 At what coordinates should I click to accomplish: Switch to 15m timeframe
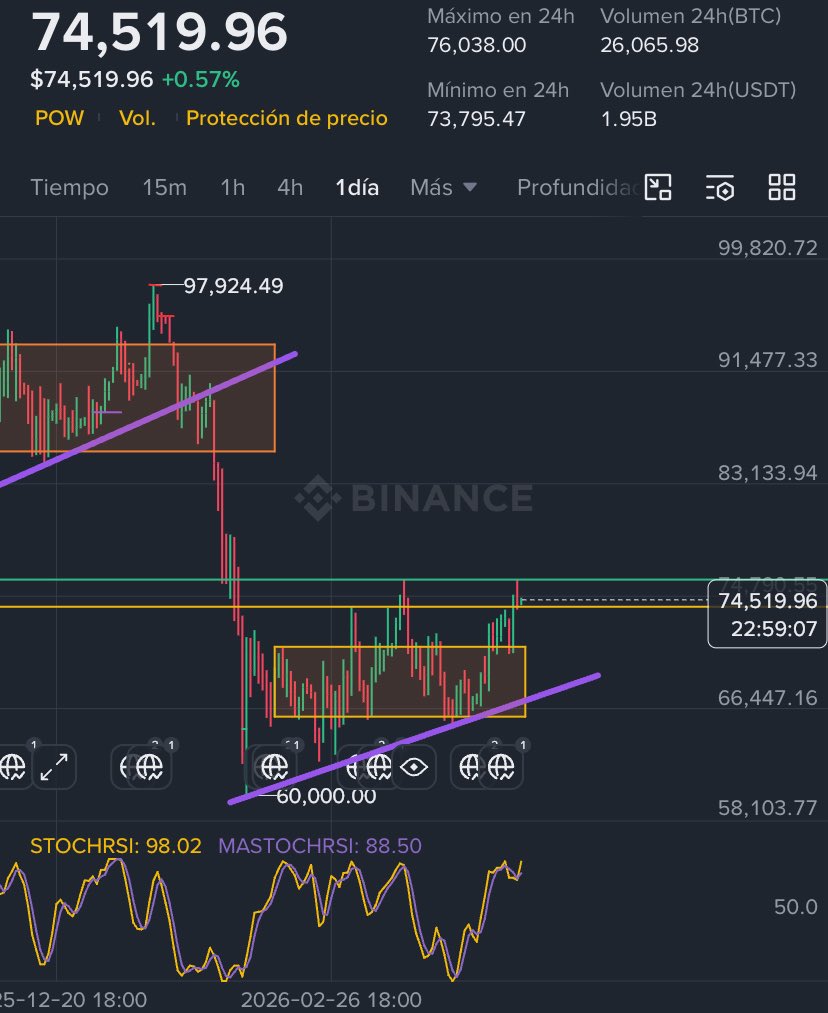click(164, 187)
